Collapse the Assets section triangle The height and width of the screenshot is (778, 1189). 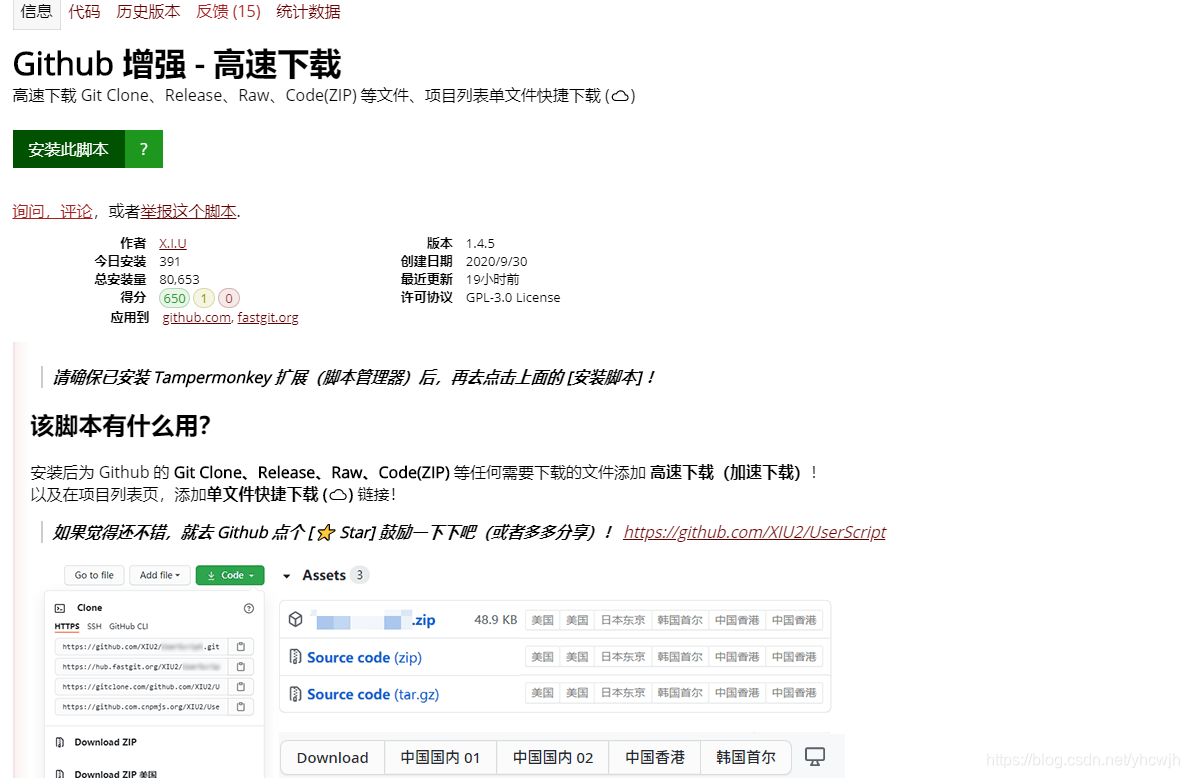[287, 576]
